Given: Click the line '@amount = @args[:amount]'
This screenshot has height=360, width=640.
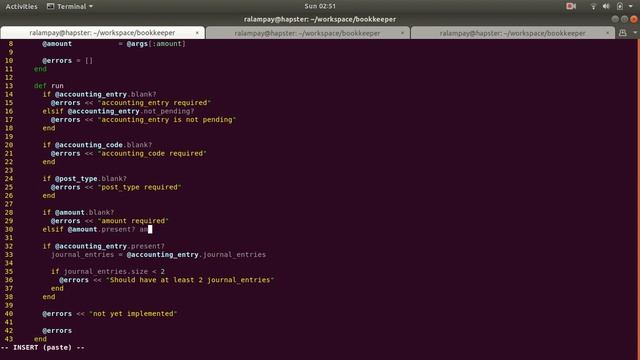Looking at the screenshot, I should pyautogui.click(x=114, y=44).
